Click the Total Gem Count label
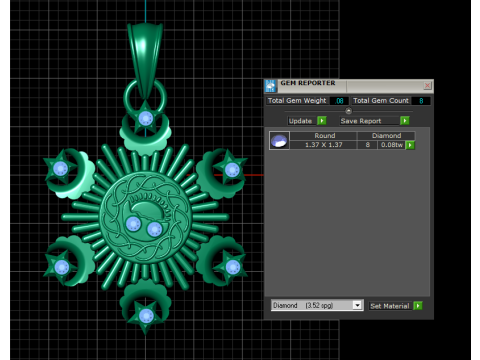The width and height of the screenshot is (480, 360). click(x=381, y=101)
